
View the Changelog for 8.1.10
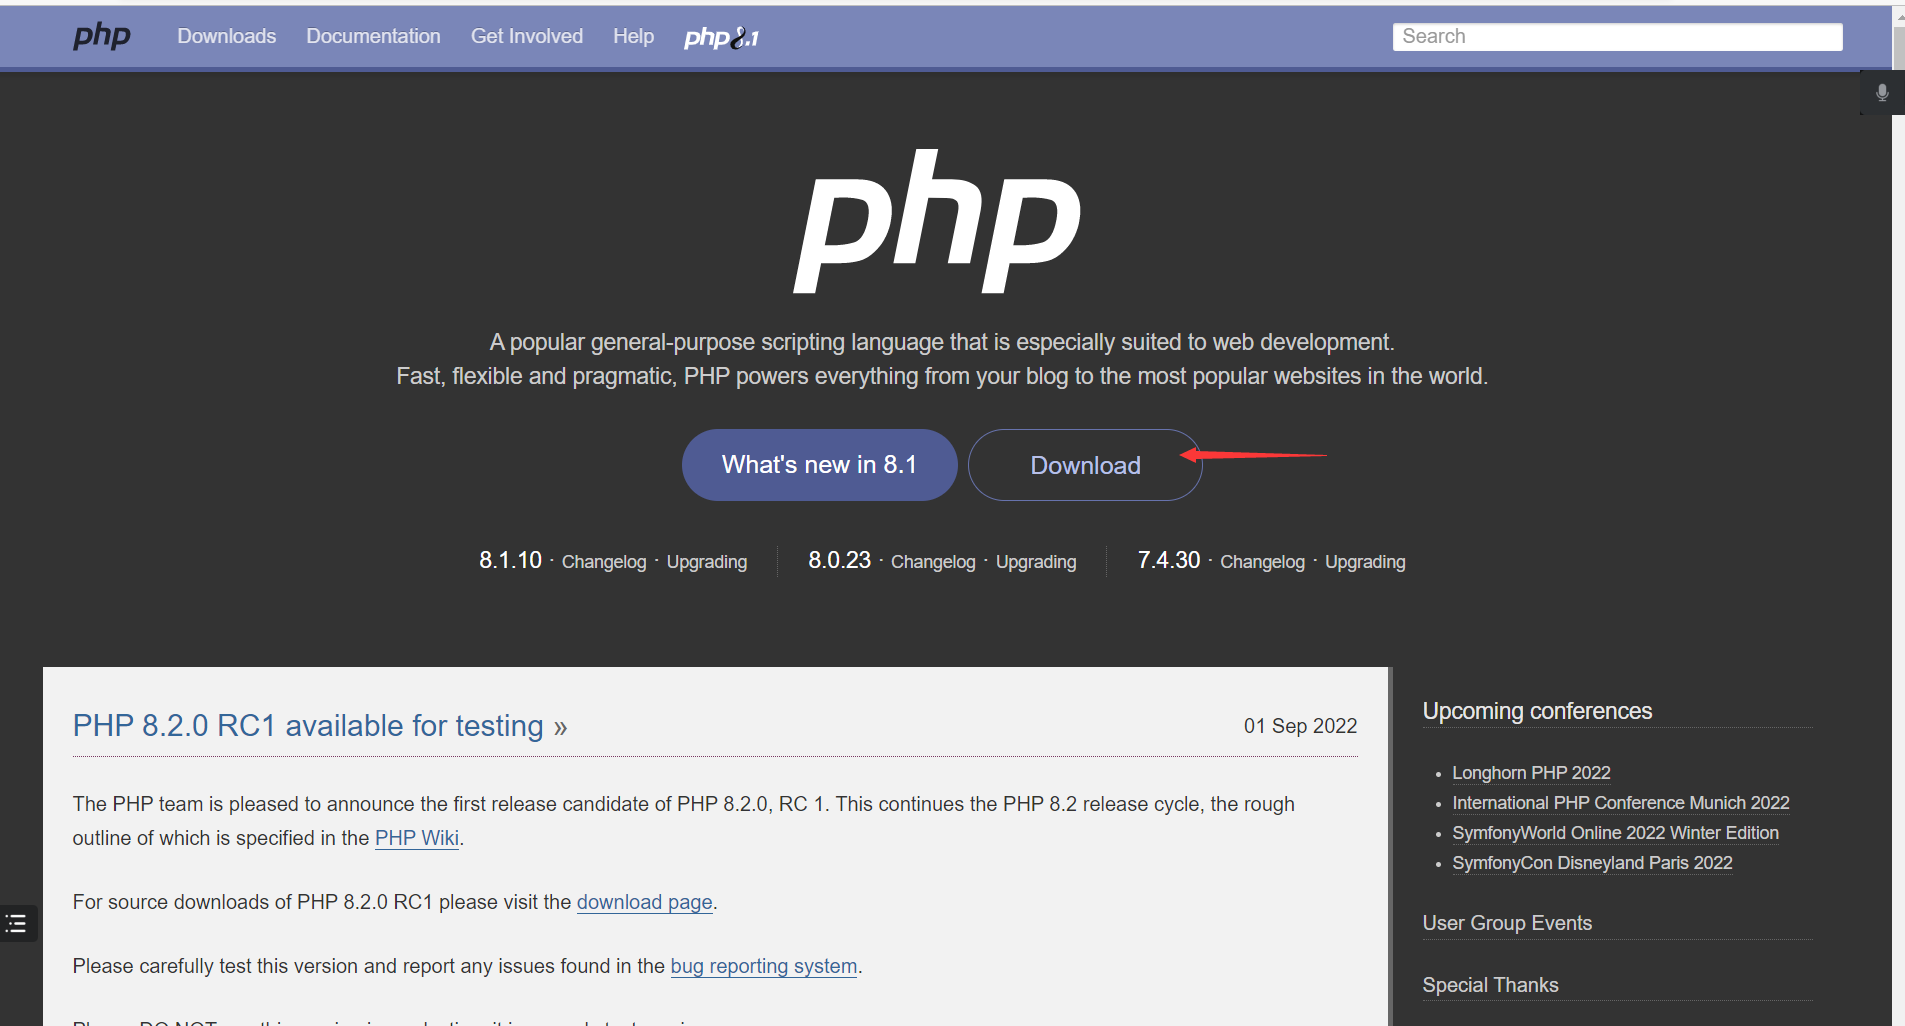[x=604, y=562]
